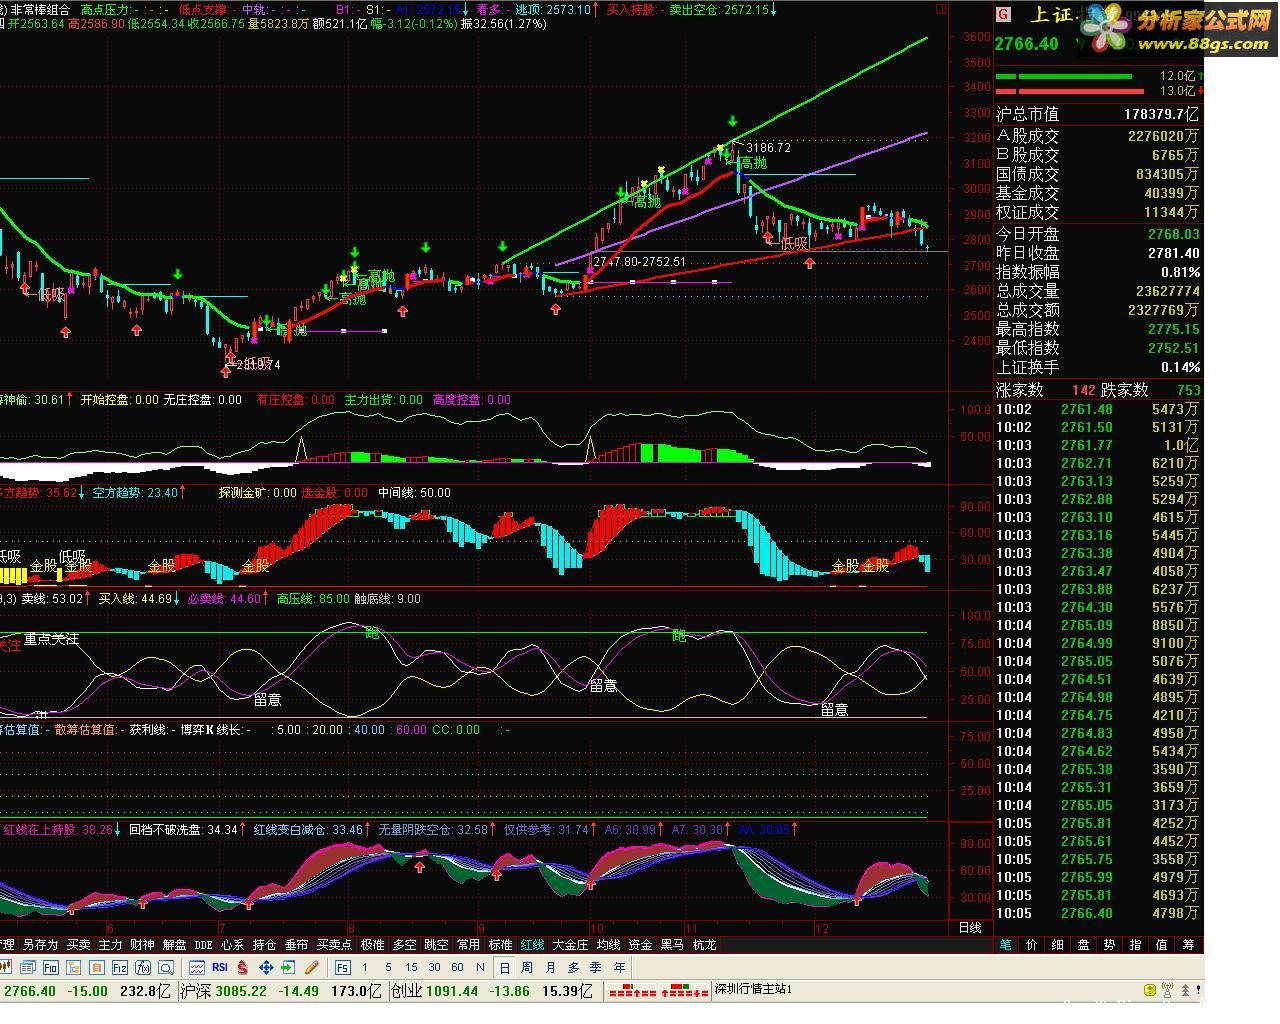
Task: Select the 年 yearly period button
Action: [619, 967]
